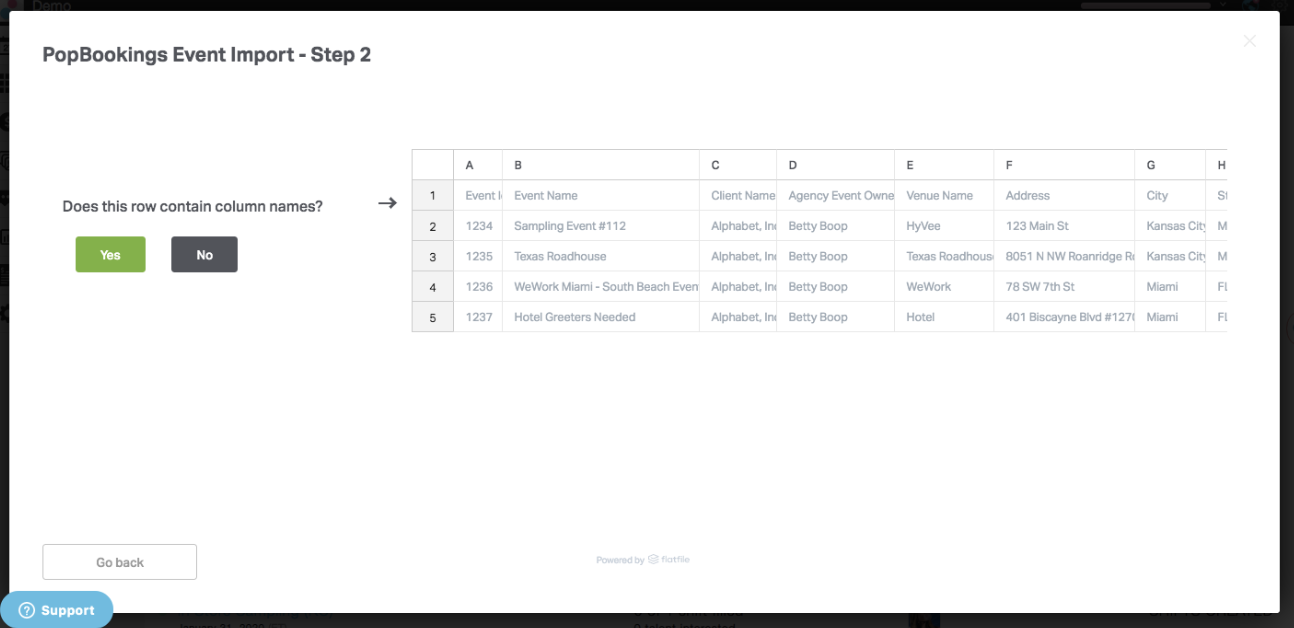
Task: Click the Hotel Greeters Needed cell
Action: click(600, 317)
